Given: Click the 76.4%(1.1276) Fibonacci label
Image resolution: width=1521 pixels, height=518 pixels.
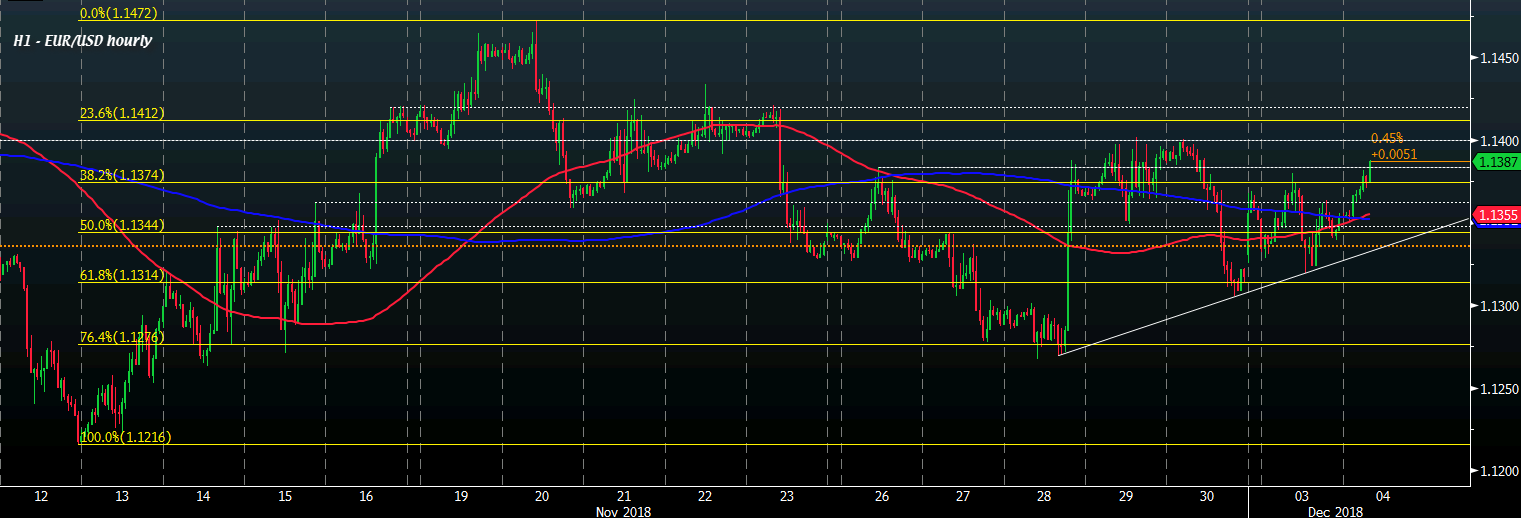Looking at the screenshot, I should click(121, 337).
